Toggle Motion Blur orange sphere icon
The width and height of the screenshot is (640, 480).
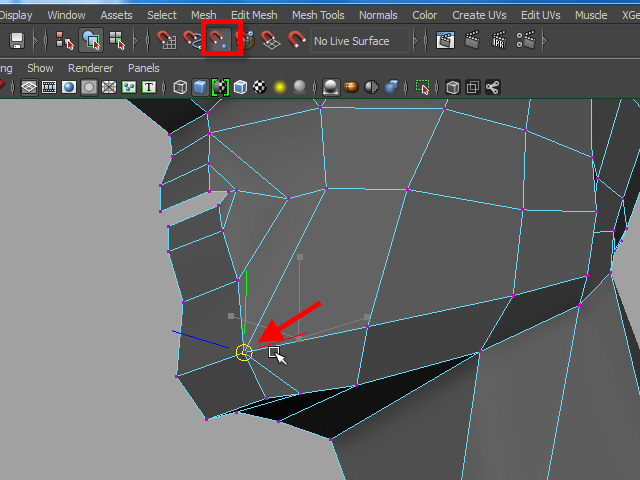pyautogui.click(x=351, y=87)
